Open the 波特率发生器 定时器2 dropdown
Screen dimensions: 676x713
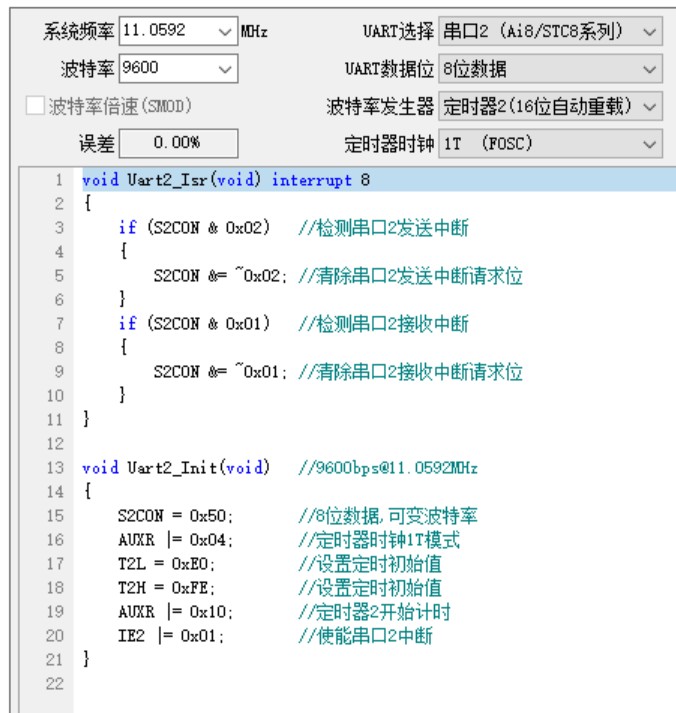point(550,106)
